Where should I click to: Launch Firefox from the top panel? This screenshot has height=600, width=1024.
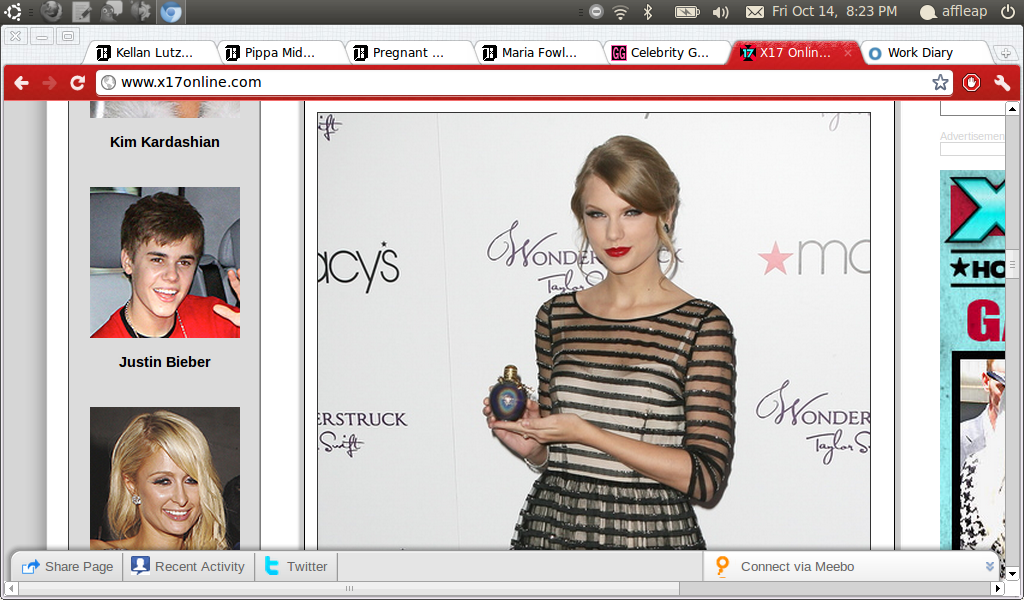click(x=51, y=11)
